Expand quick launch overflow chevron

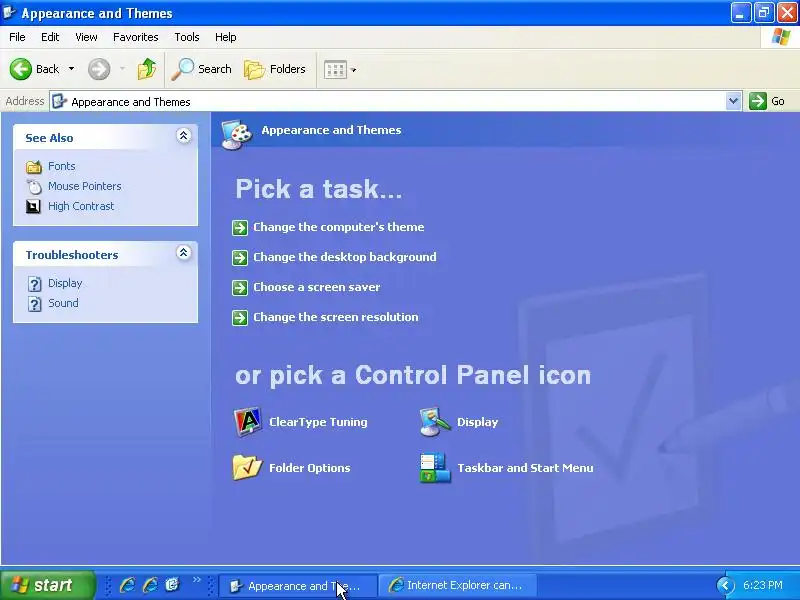point(196,580)
